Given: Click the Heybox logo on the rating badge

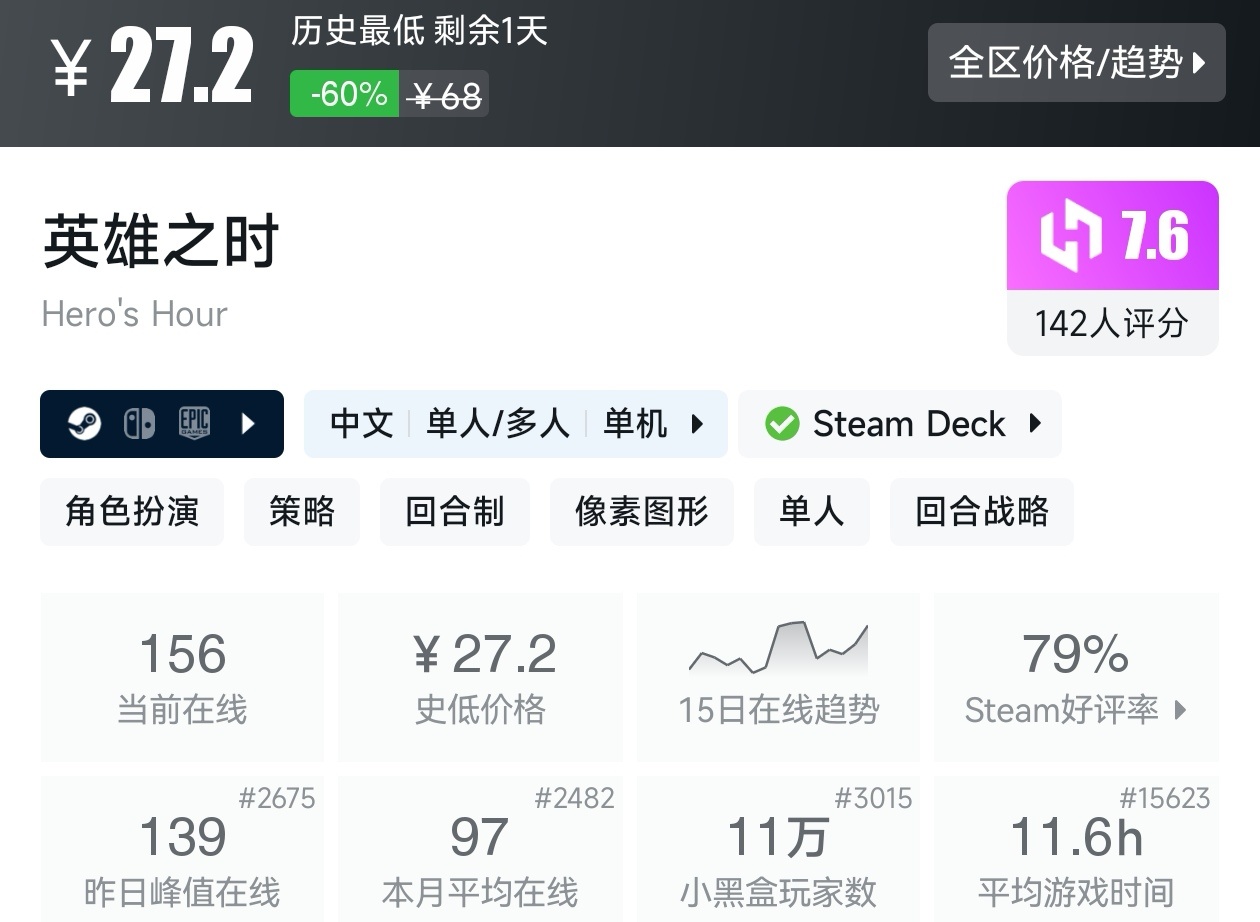Looking at the screenshot, I should pyautogui.click(x=1070, y=236).
